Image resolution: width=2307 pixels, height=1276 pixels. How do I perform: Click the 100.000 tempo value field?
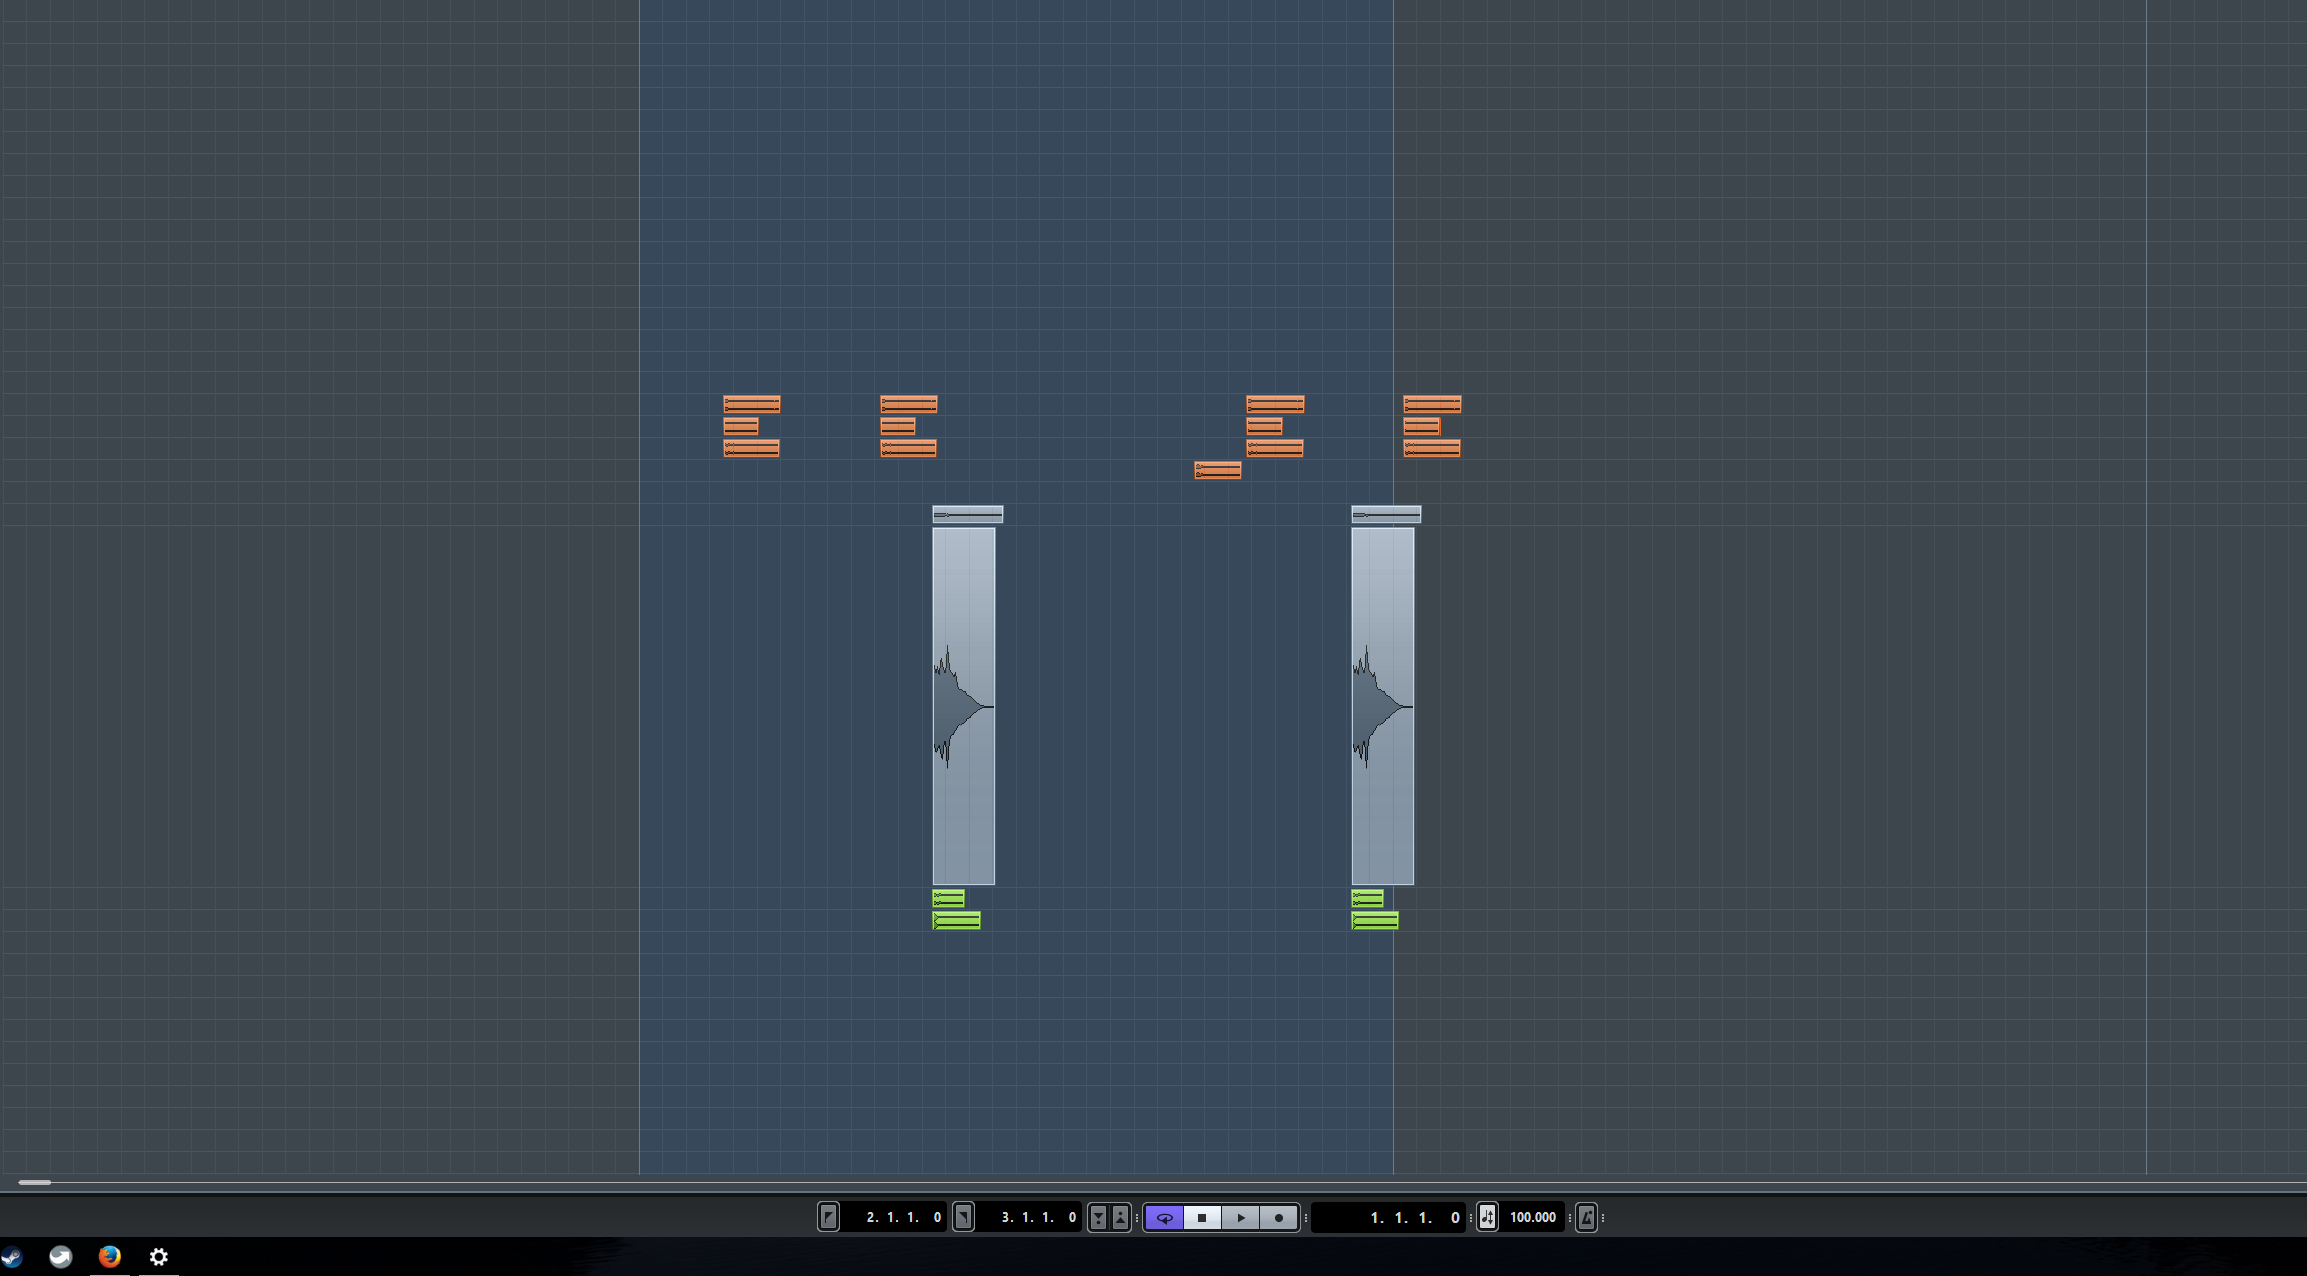(1532, 1217)
